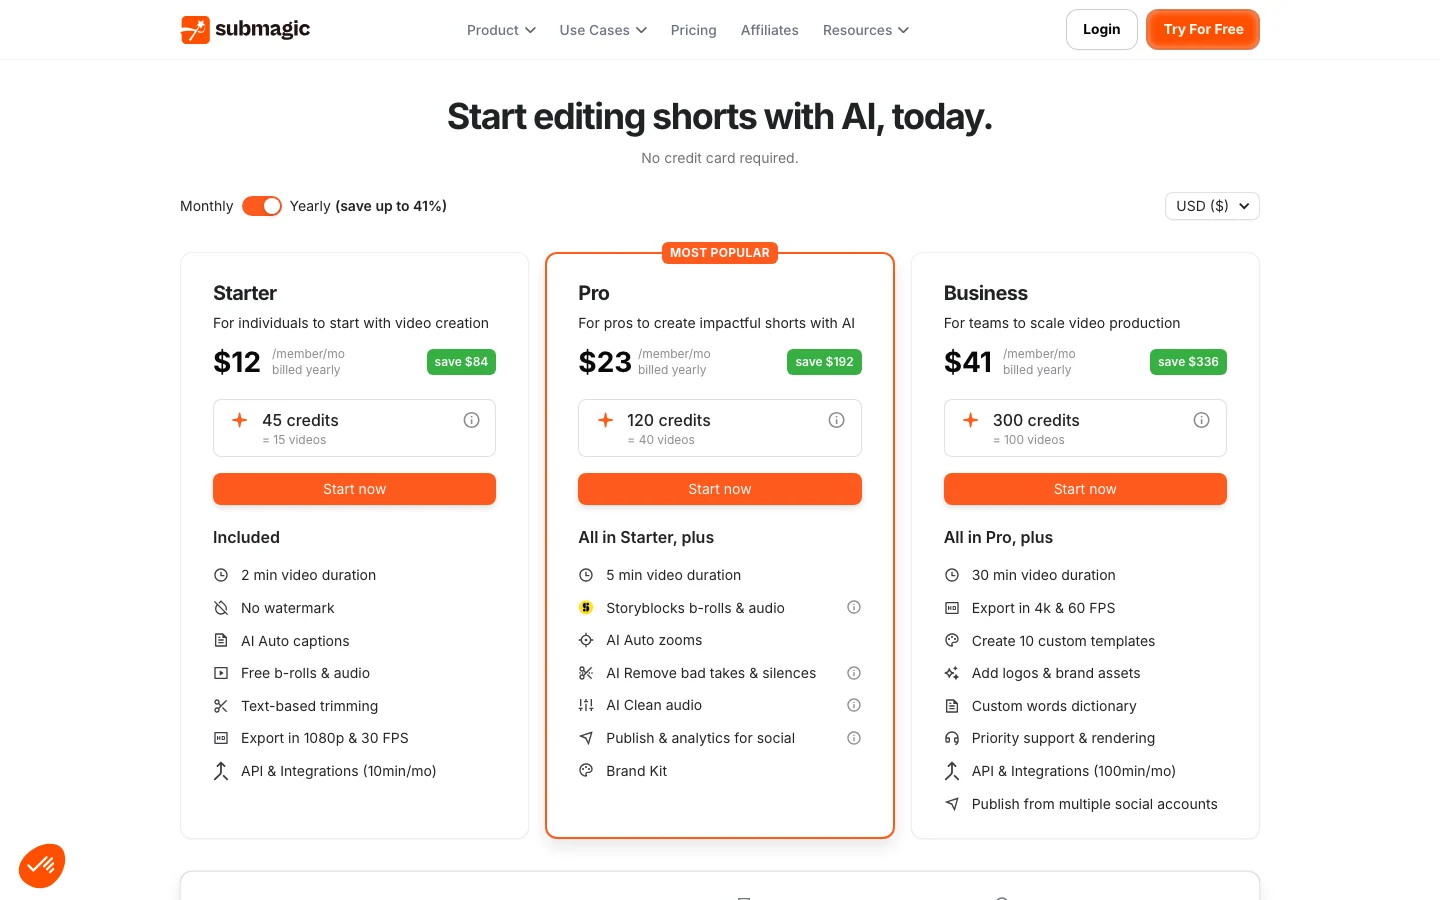The image size is (1440, 900).
Task: Click info icon beside AI Clean audio
Action: [854, 705]
